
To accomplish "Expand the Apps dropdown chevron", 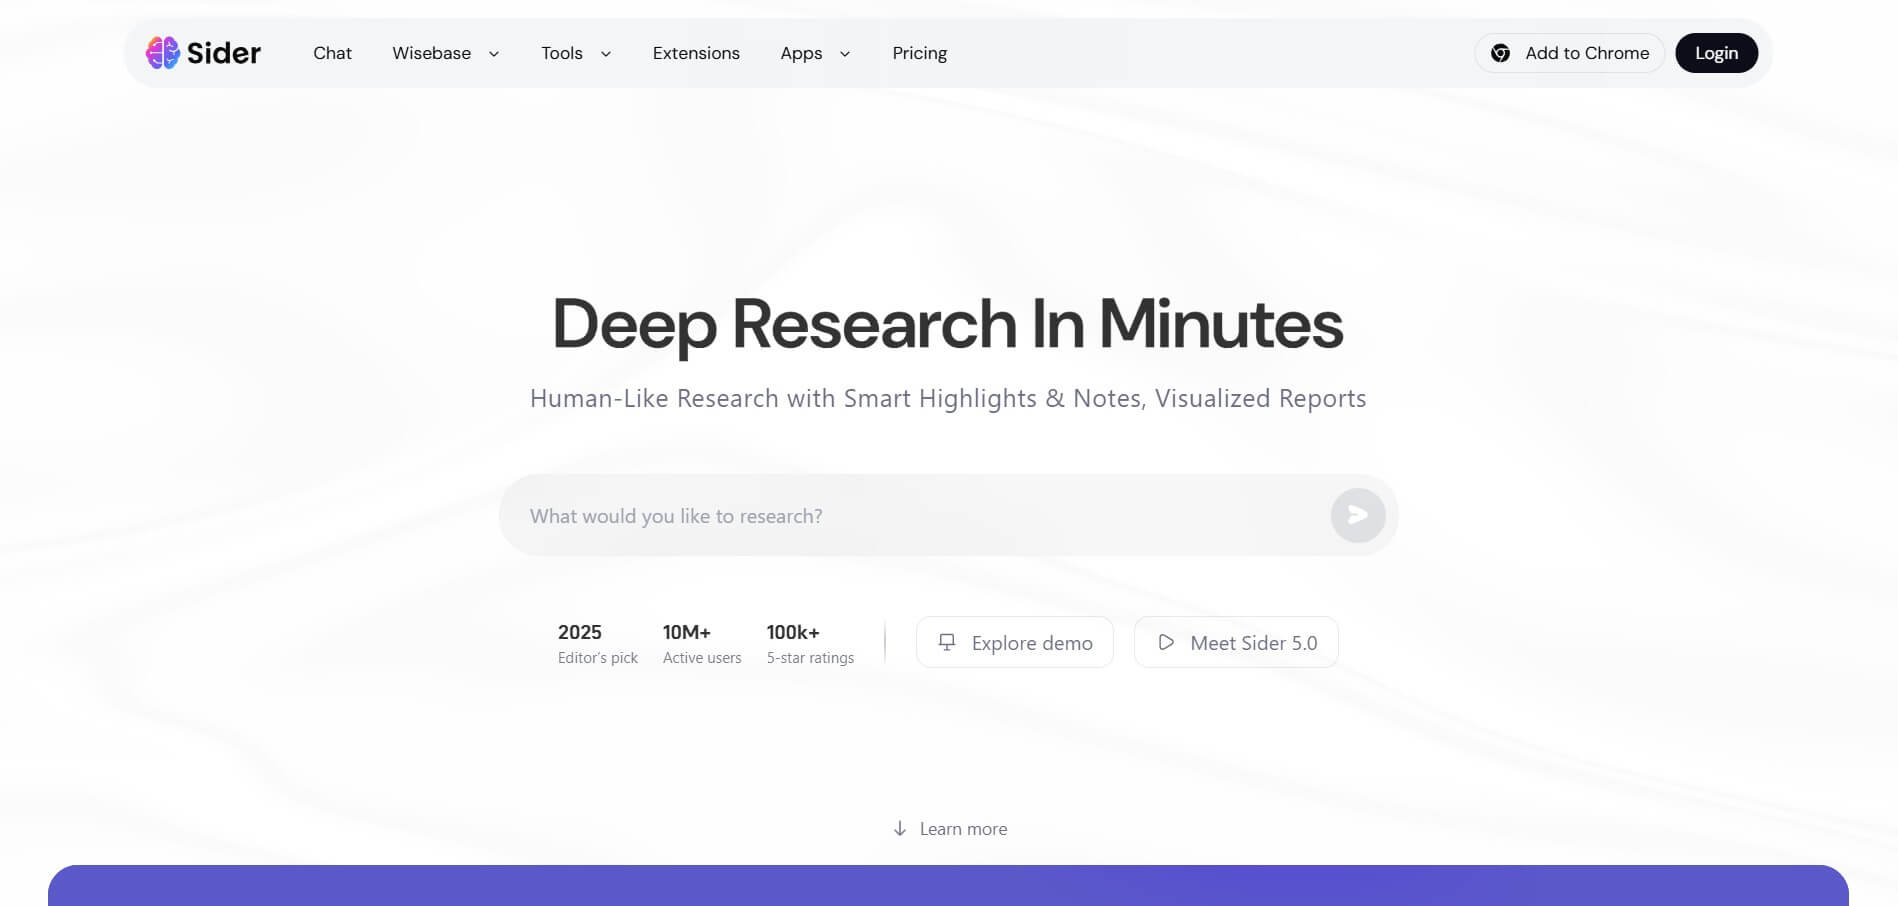I will (x=845, y=54).
